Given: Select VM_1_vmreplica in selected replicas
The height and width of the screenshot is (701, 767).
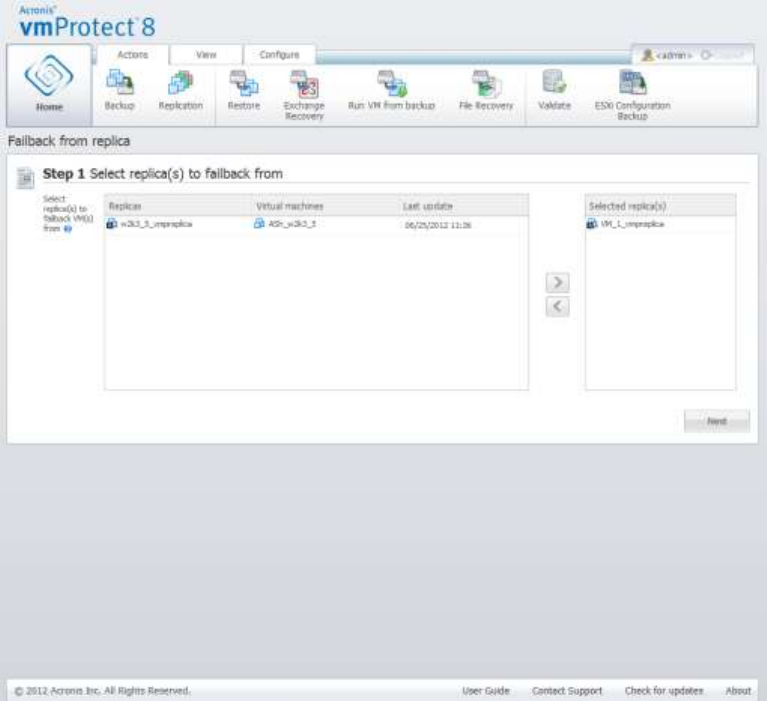Looking at the screenshot, I should (632, 224).
